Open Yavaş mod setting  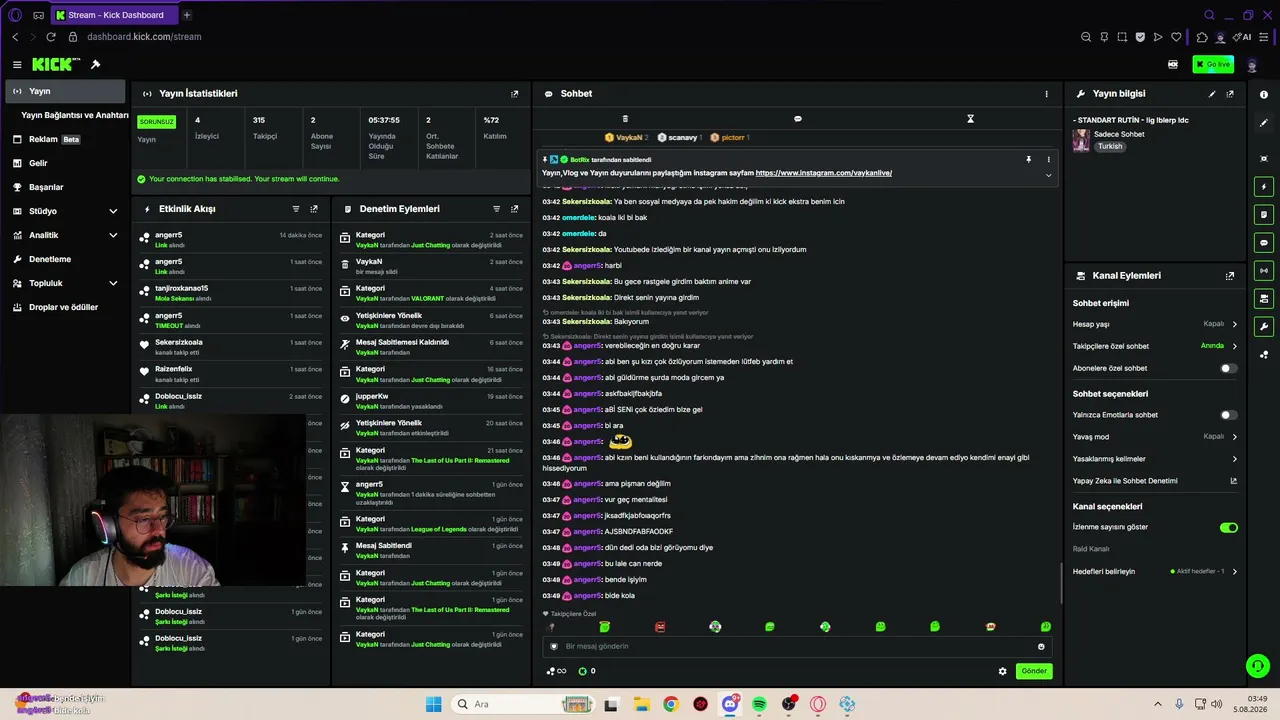click(x=1155, y=437)
